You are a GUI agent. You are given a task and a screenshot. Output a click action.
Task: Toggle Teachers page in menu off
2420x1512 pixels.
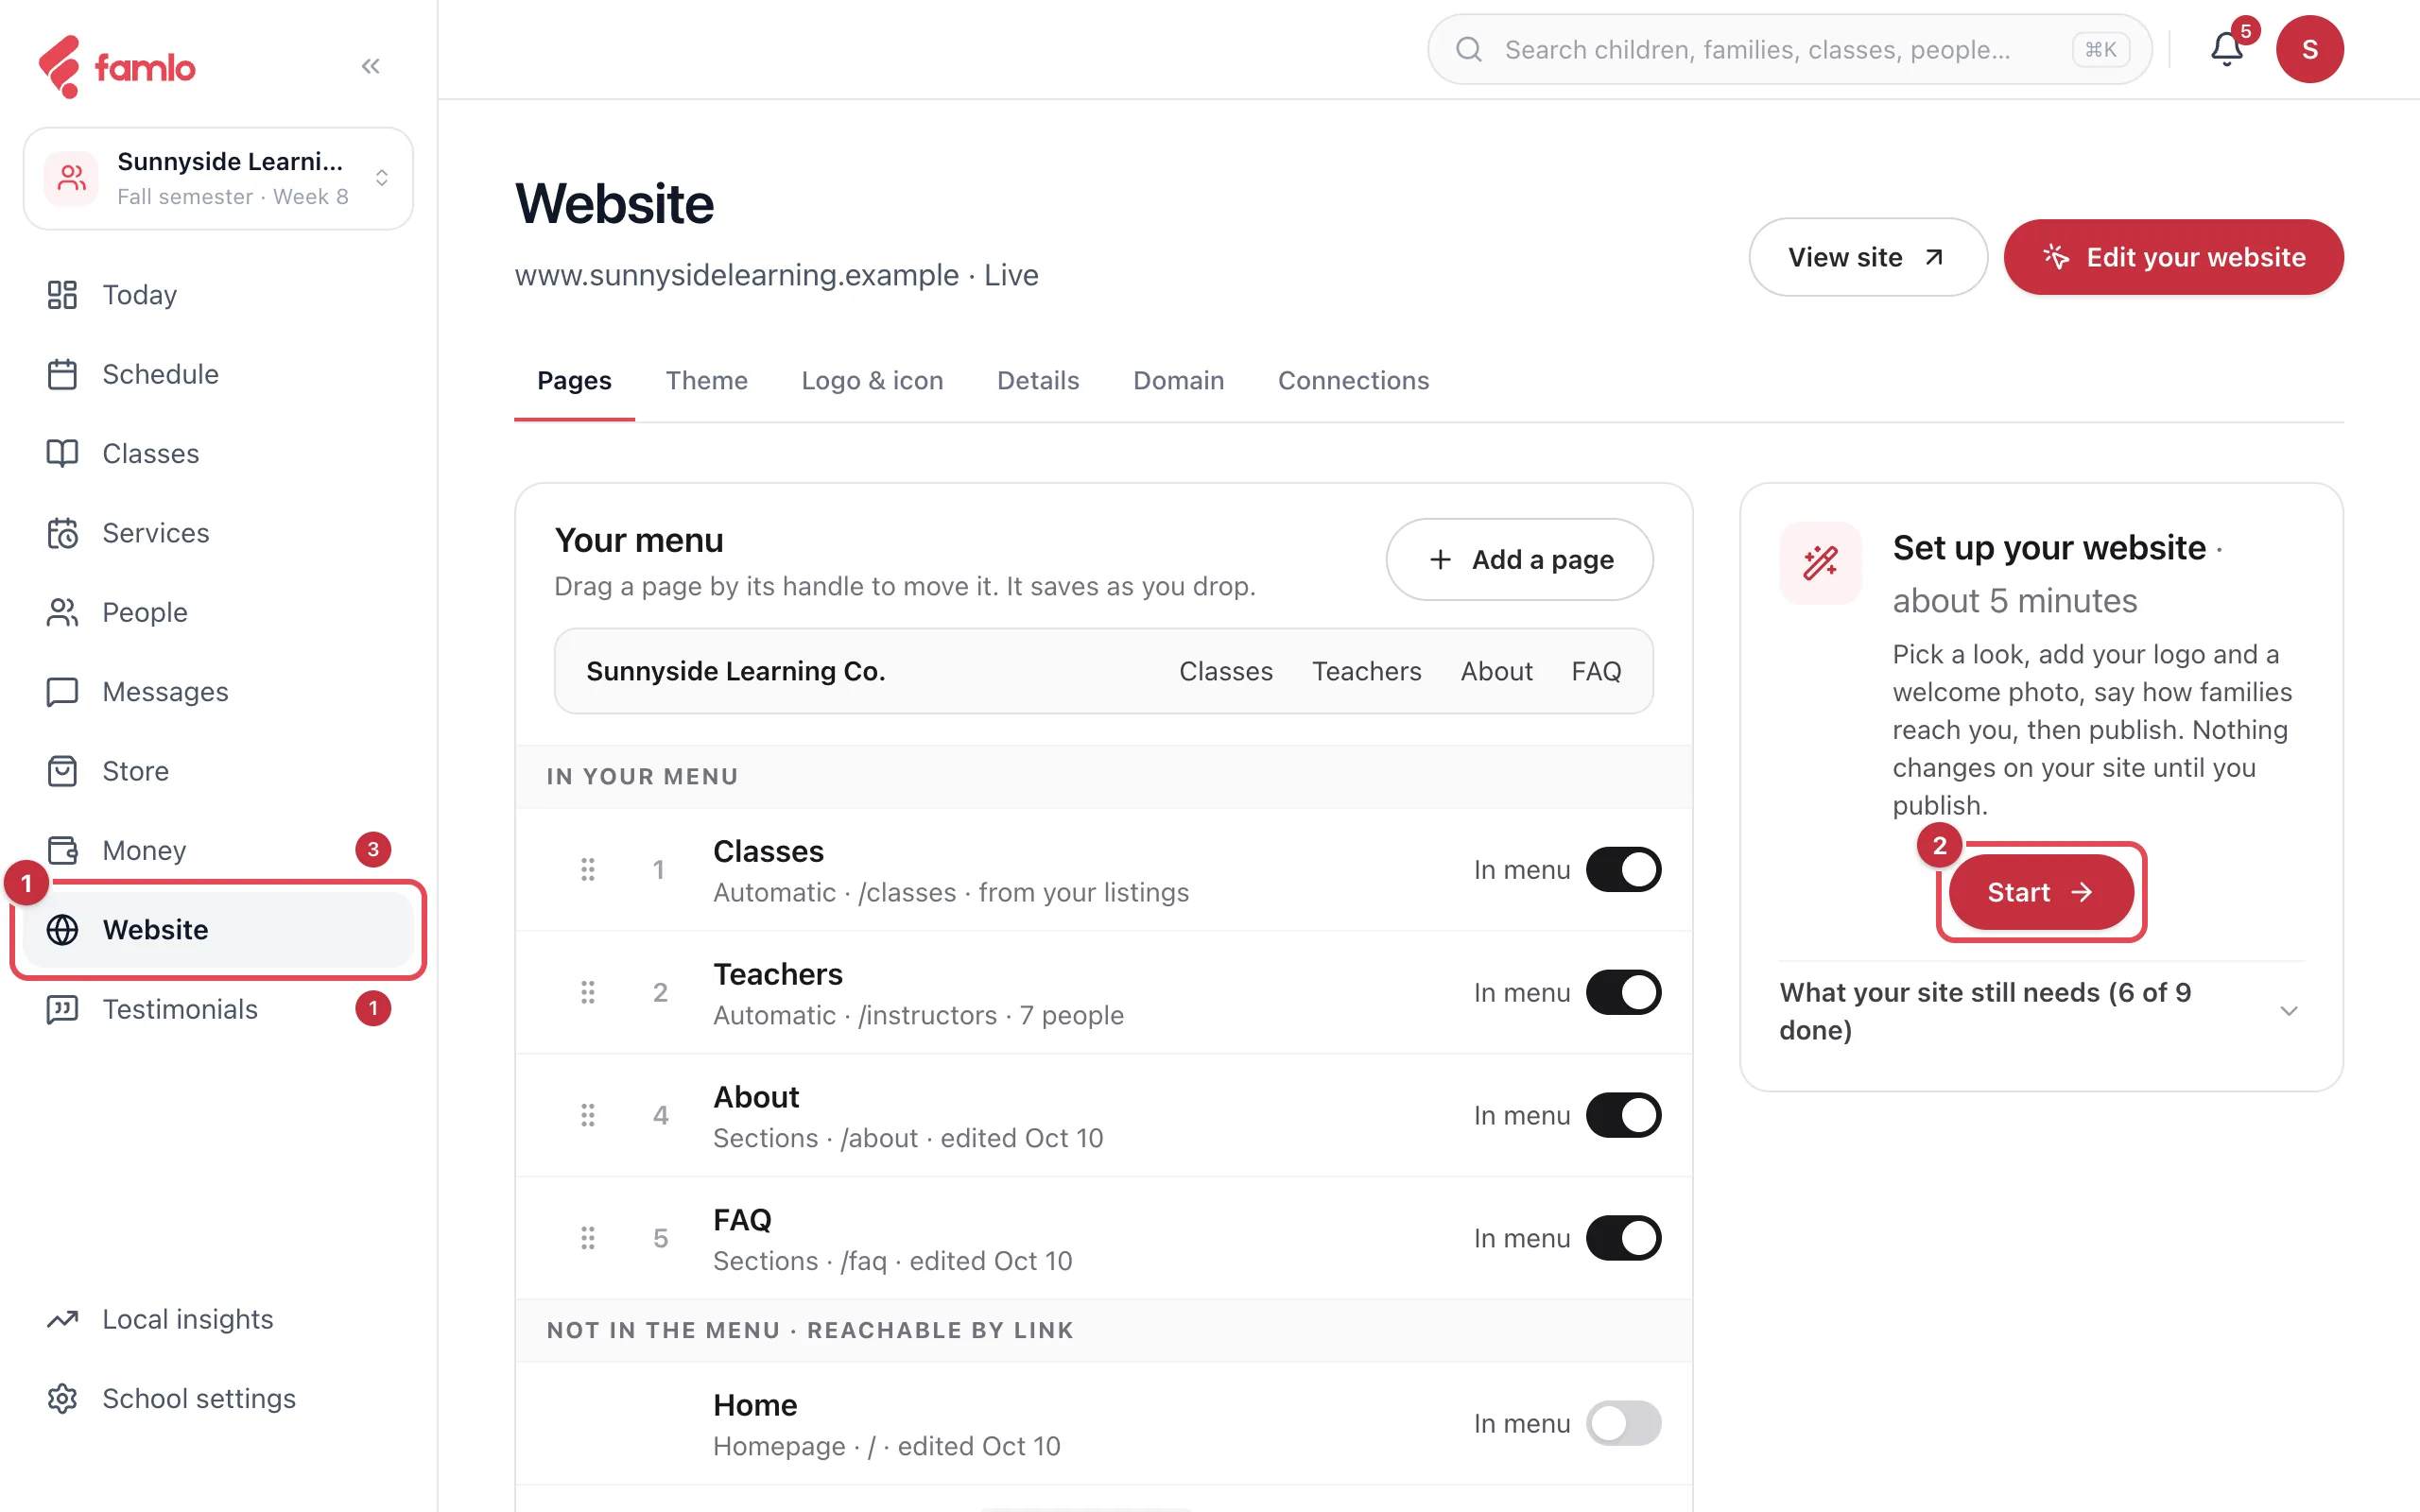click(x=1623, y=993)
